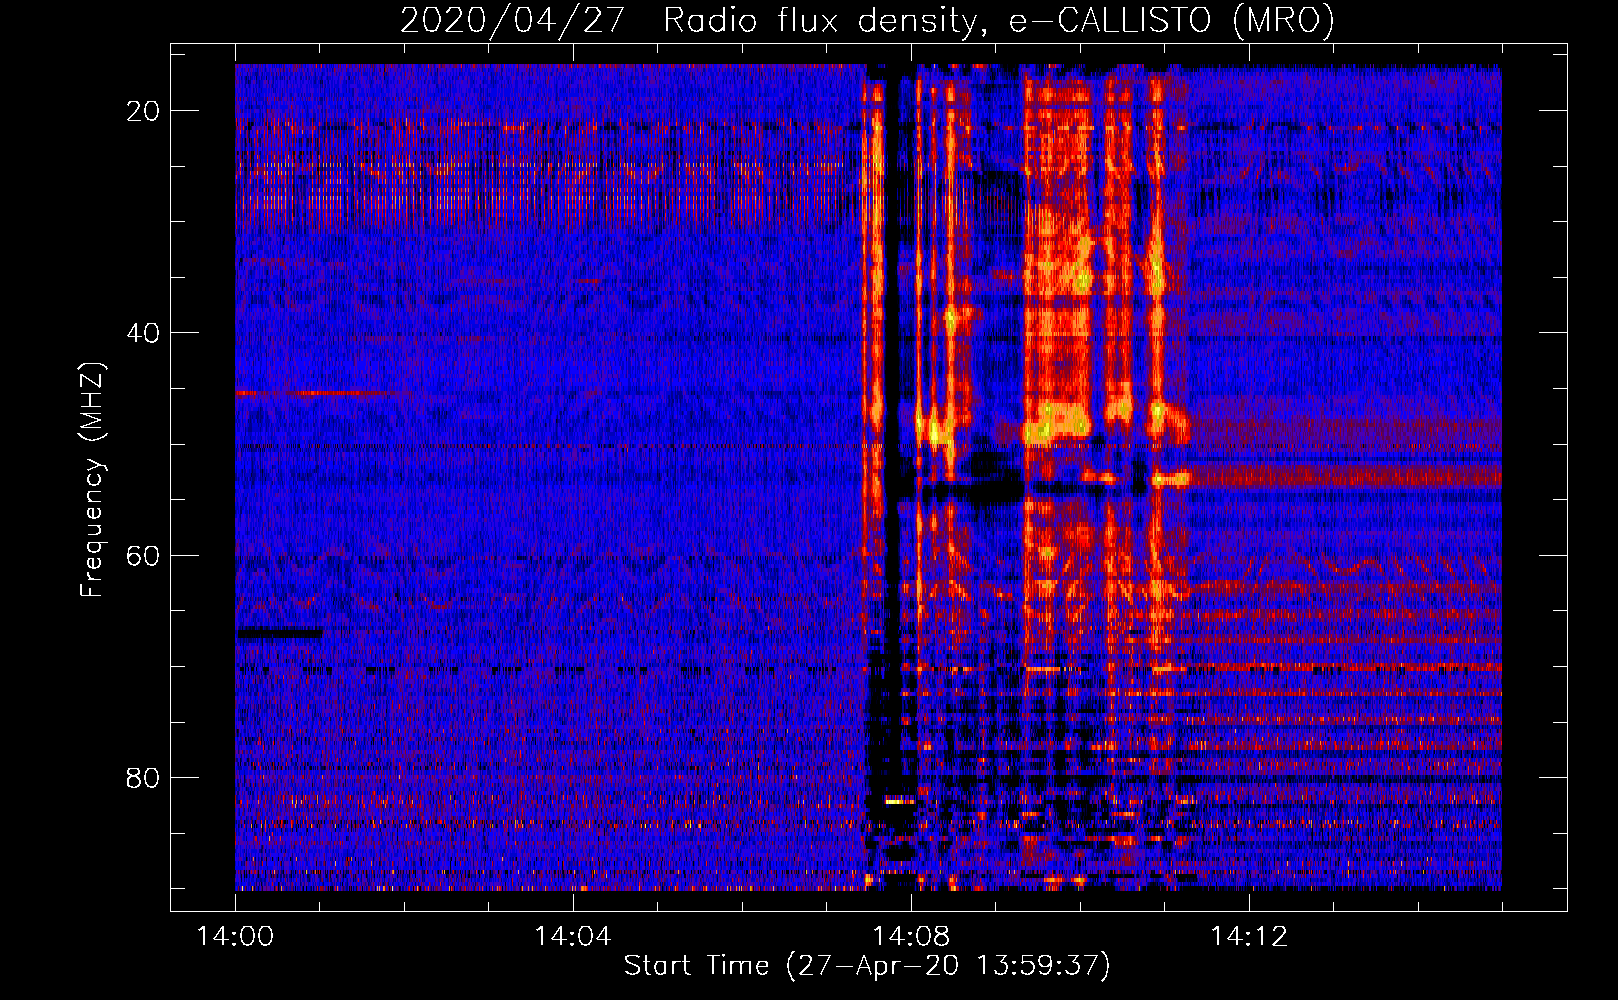Click the "Frequency (MHZ)" y-axis label
This screenshot has height=1000, width=1618.
[x=92, y=480]
